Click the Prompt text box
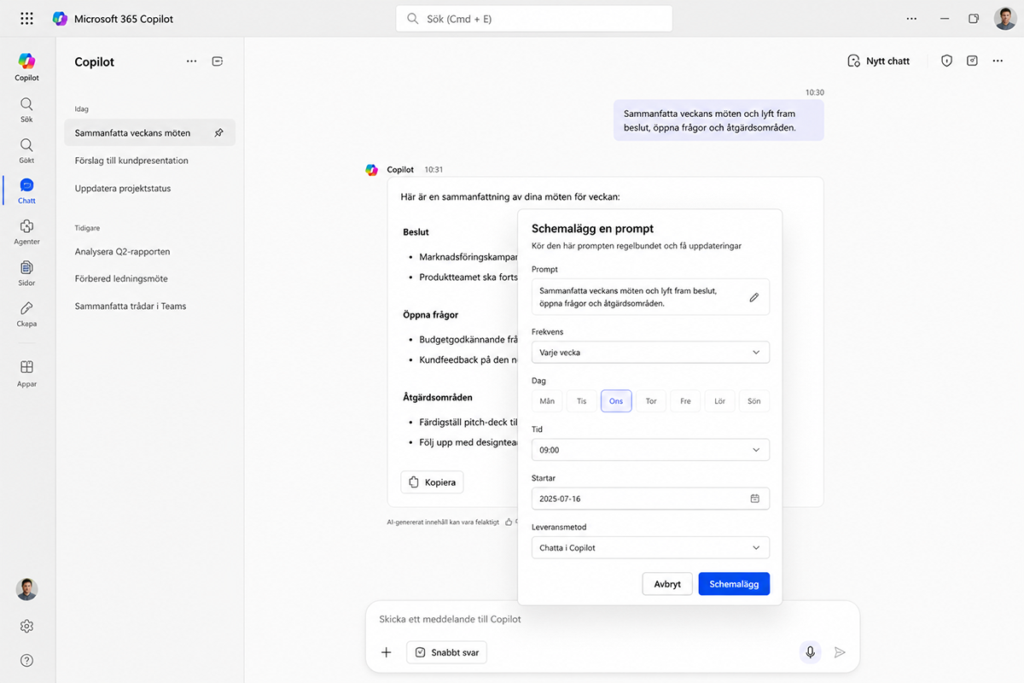Screen dimensions: 1024x683 tap(650, 296)
